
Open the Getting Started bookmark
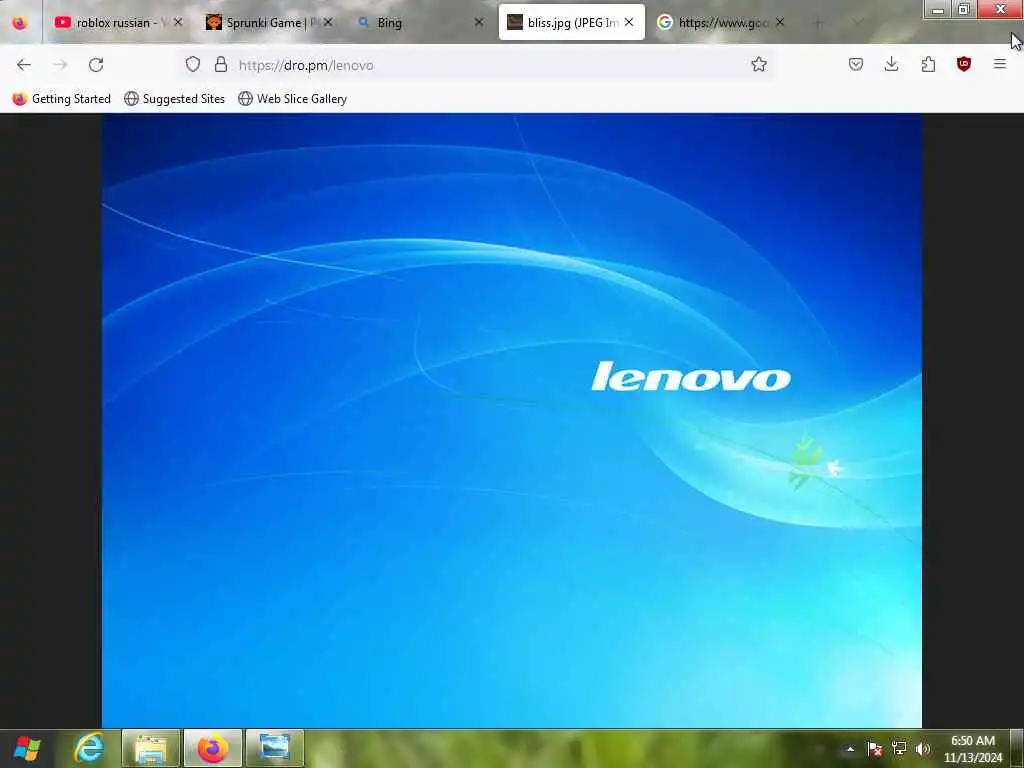pos(61,99)
